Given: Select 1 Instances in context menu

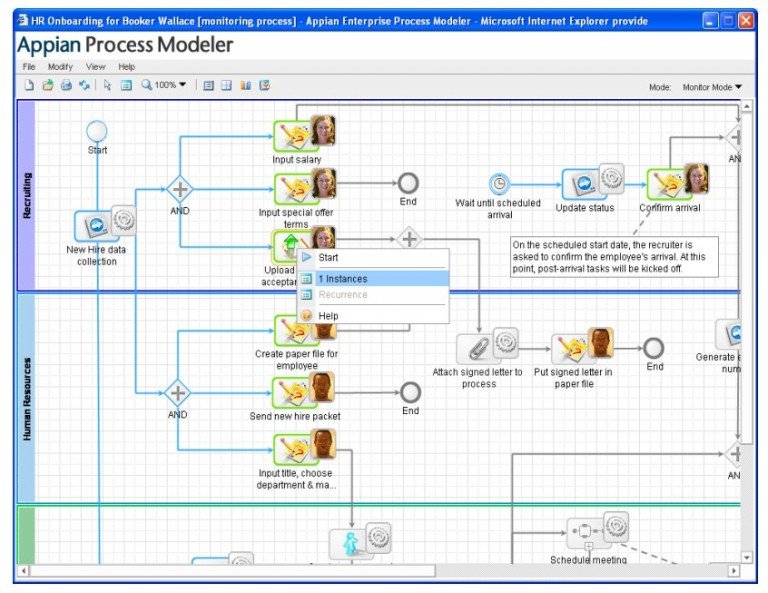Looking at the screenshot, I should 374,279.
